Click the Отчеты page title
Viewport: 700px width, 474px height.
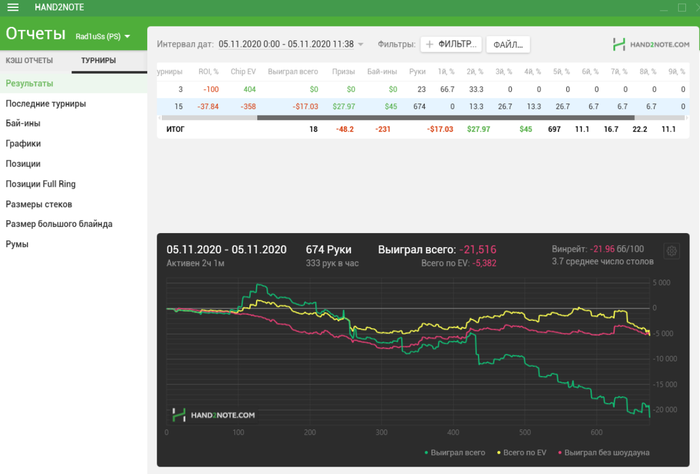(x=35, y=33)
